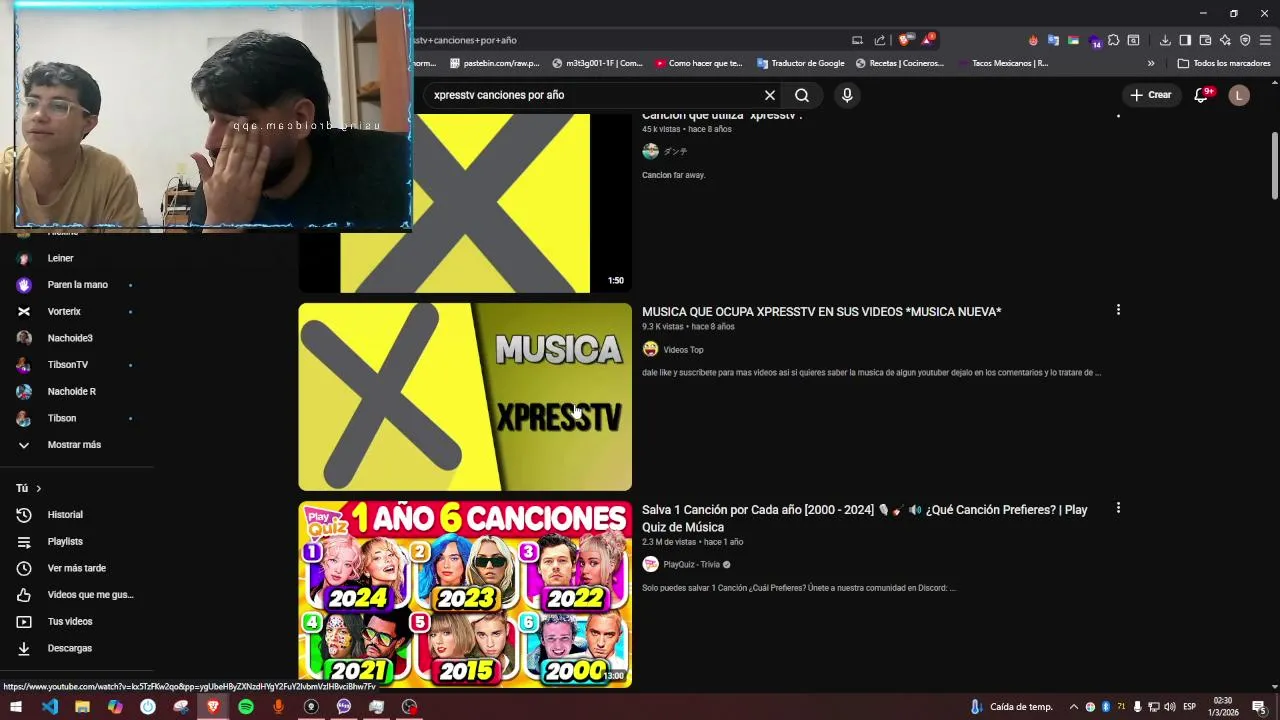The image size is (1280, 720).
Task: Open the Leiner subscription
Action: [x=60, y=258]
